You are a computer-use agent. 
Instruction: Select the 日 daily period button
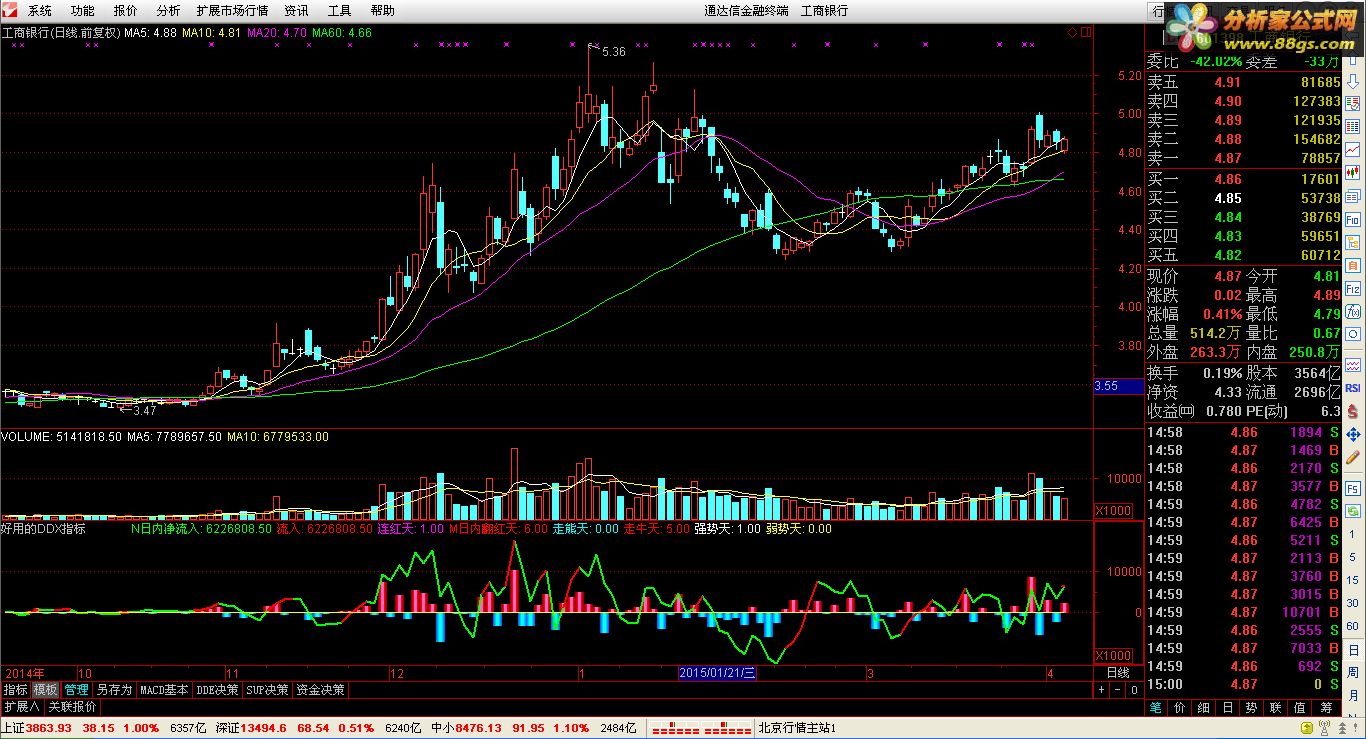1352,648
